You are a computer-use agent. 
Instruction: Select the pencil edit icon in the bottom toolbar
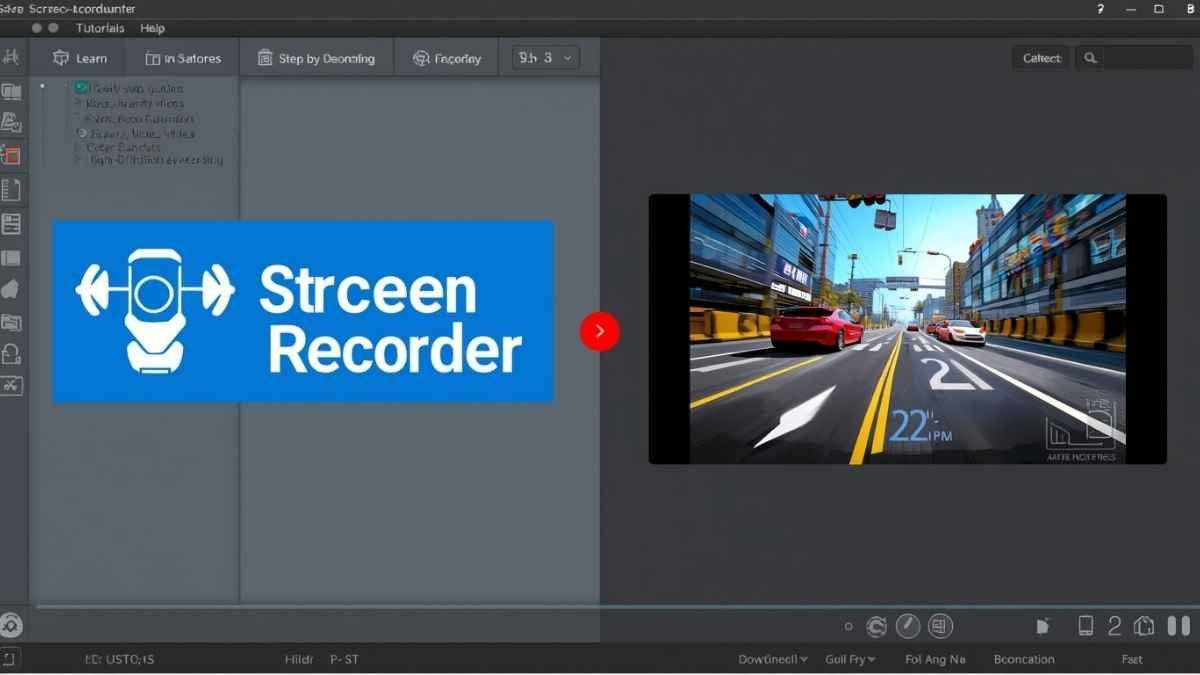(908, 626)
